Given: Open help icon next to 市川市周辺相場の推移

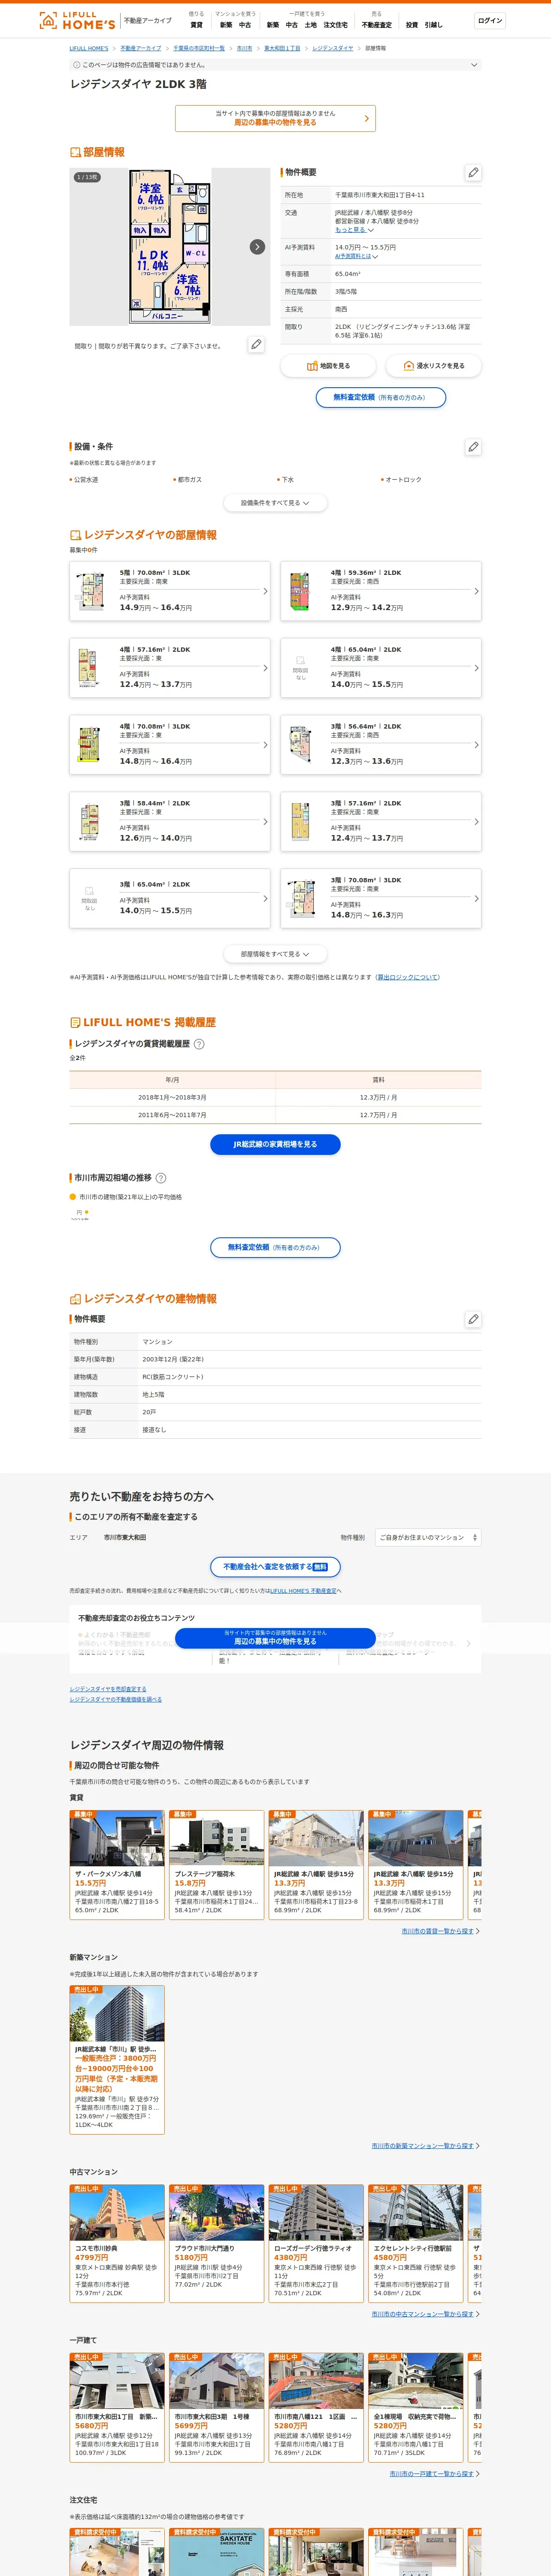Looking at the screenshot, I should 161,1178.
